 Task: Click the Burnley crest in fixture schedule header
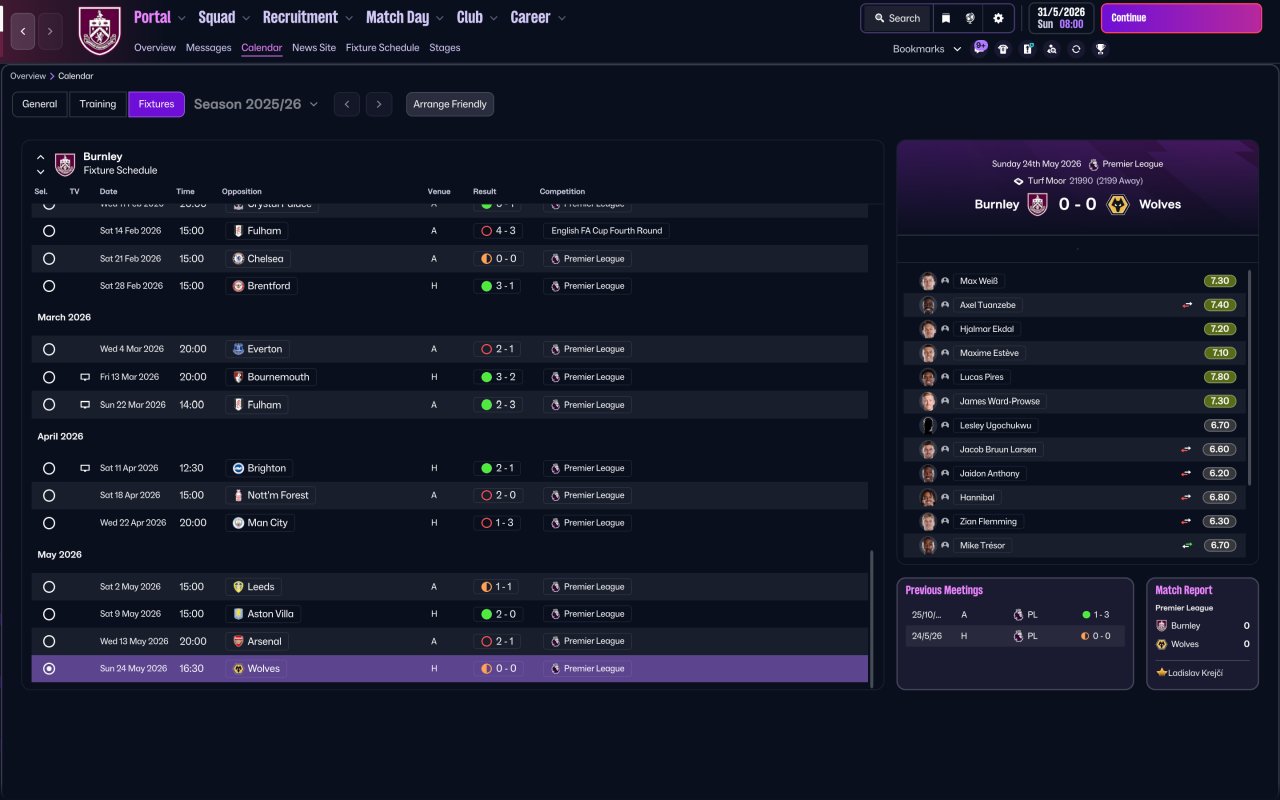[x=65, y=164]
